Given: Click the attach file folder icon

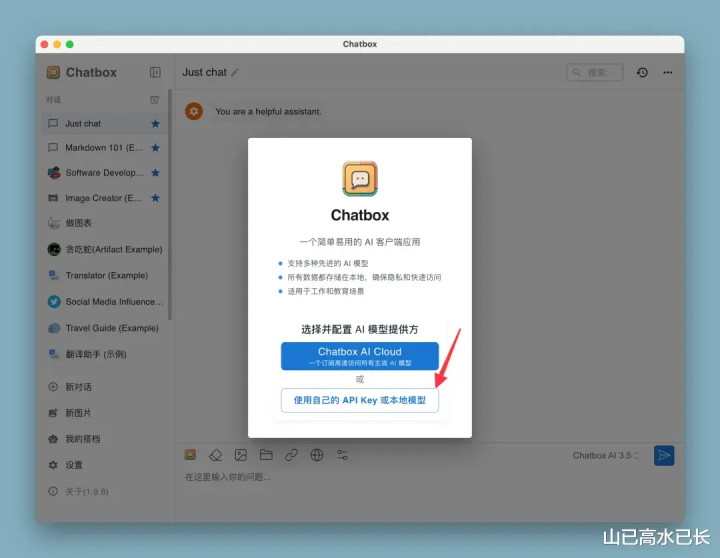Looking at the screenshot, I should pos(266,455).
